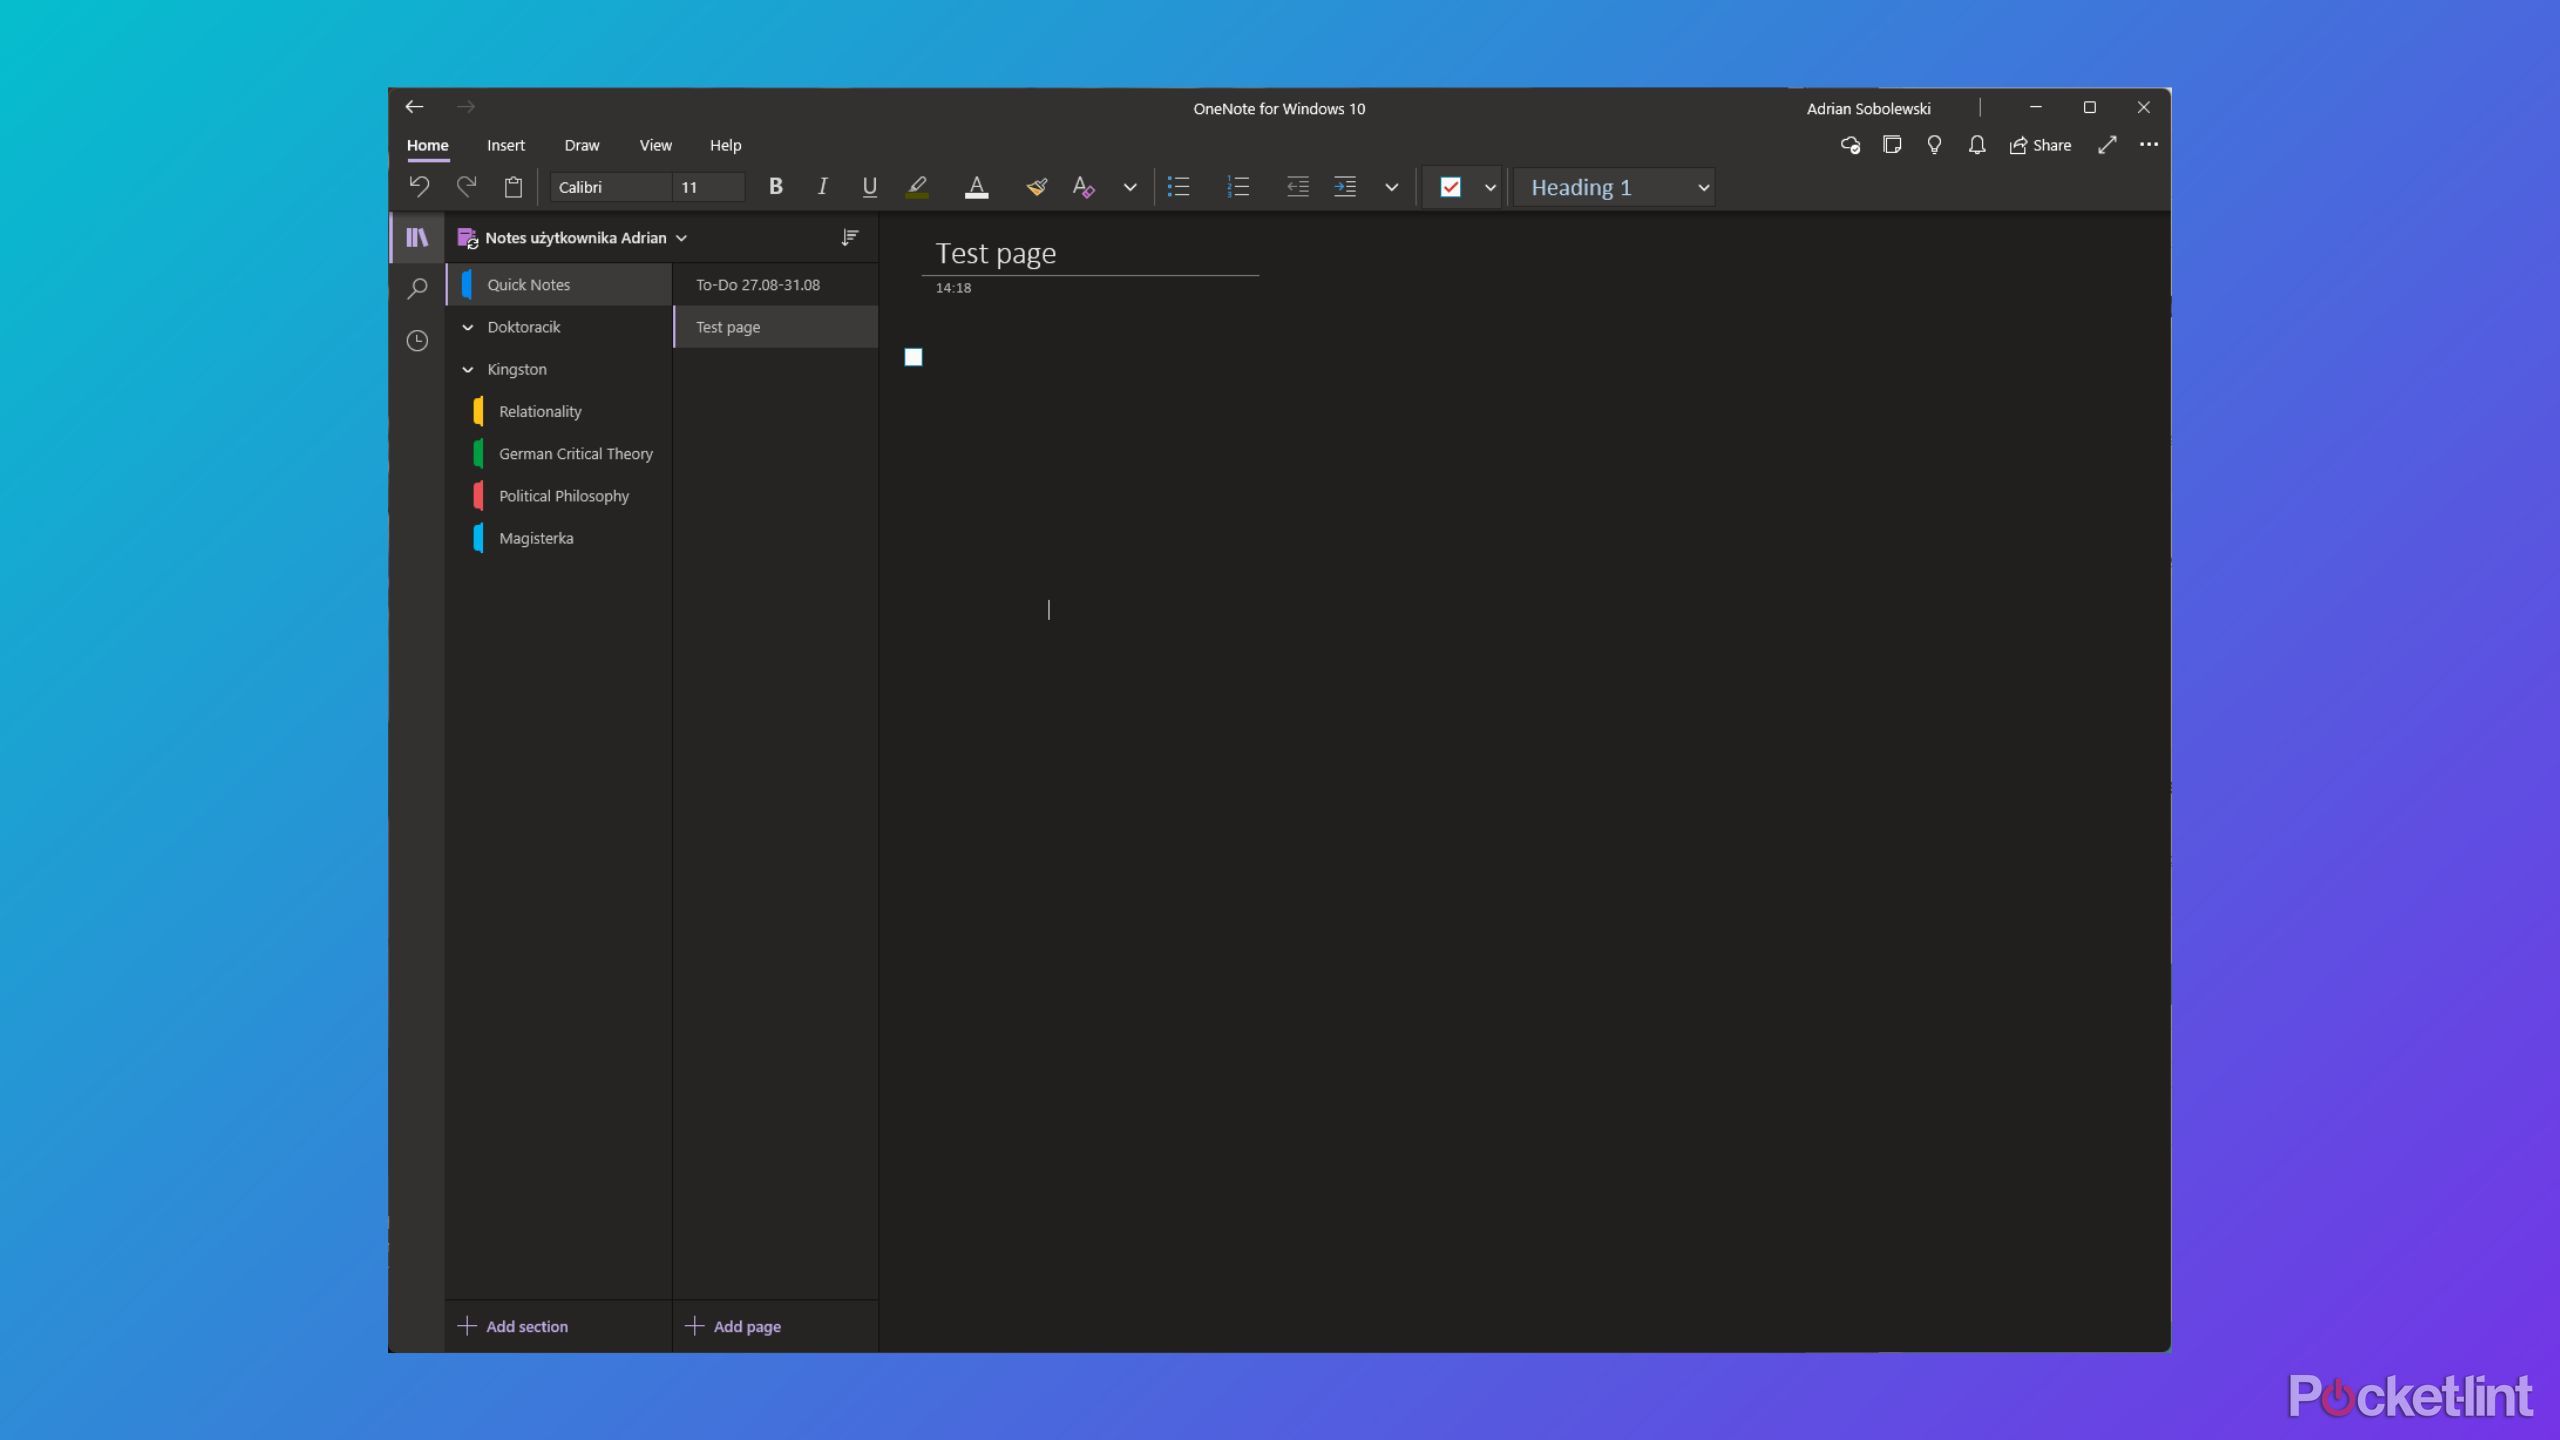Click the Adrian Sobolewski account name
The width and height of the screenshot is (2560, 1440).
(1868, 108)
